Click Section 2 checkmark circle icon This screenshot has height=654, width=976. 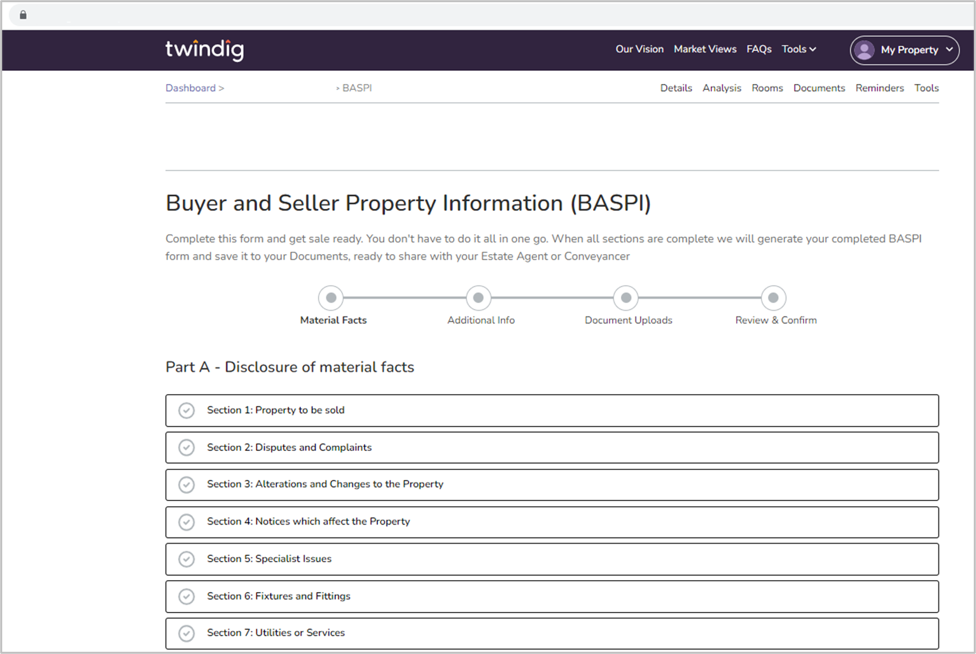pyautogui.click(x=186, y=447)
